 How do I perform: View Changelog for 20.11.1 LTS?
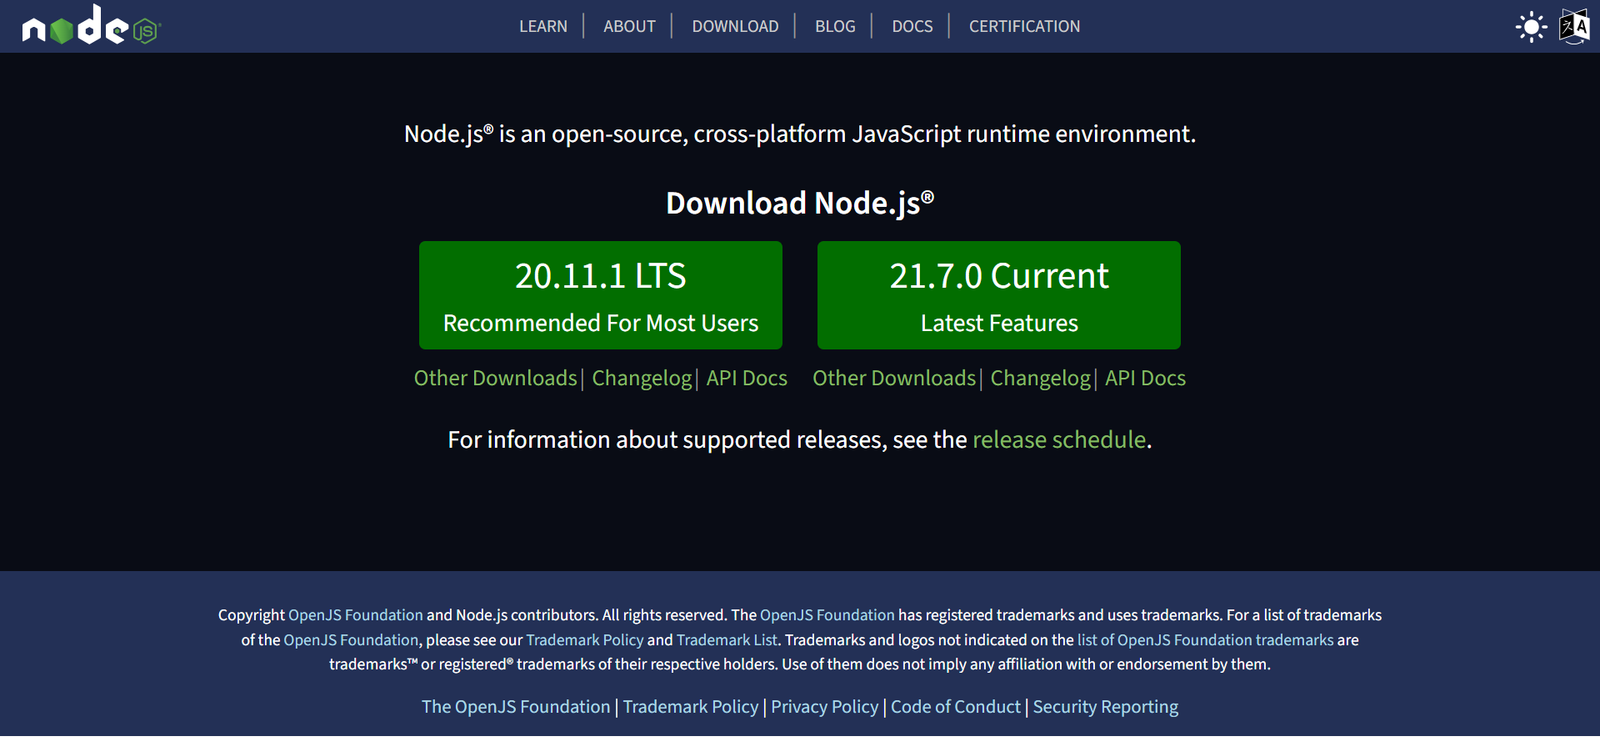[x=642, y=378]
